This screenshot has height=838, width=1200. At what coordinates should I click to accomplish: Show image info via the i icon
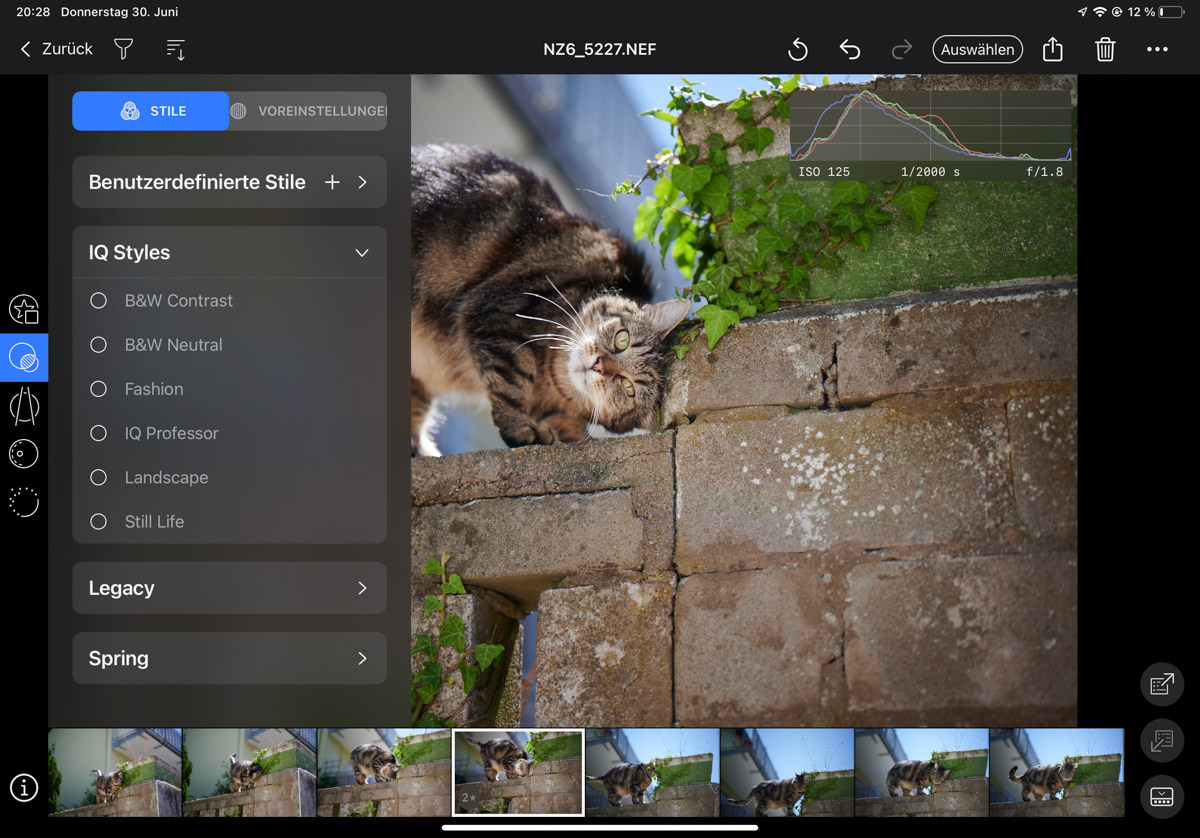coord(24,788)
